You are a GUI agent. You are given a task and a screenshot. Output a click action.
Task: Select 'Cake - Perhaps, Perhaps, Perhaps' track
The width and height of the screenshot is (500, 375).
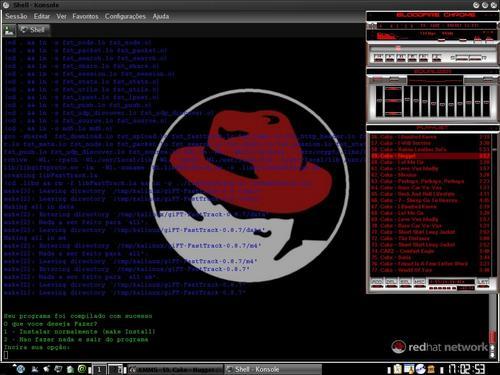tap(430, 181)
